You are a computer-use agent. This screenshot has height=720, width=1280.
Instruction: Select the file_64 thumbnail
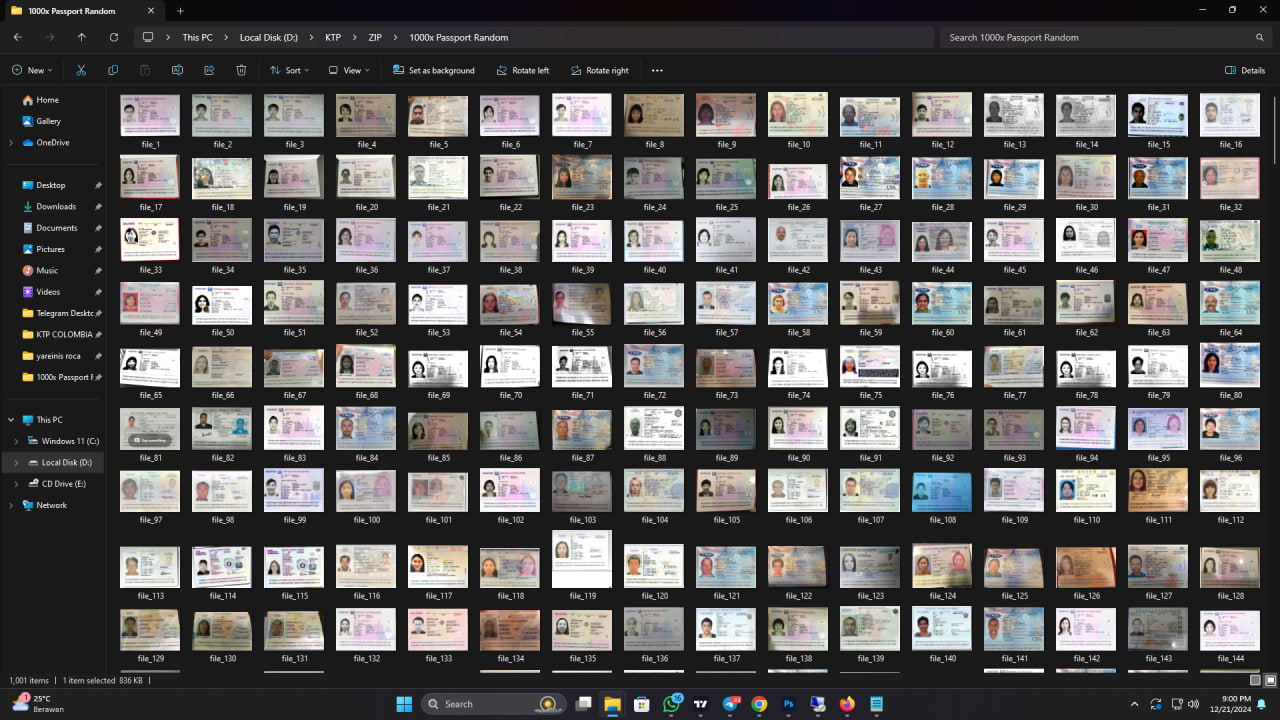click(x=1230, y=303)
